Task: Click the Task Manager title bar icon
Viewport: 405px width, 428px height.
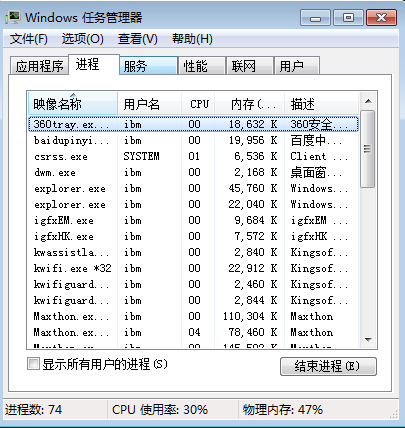Action: pyautogui.click(x=13, y=17)
